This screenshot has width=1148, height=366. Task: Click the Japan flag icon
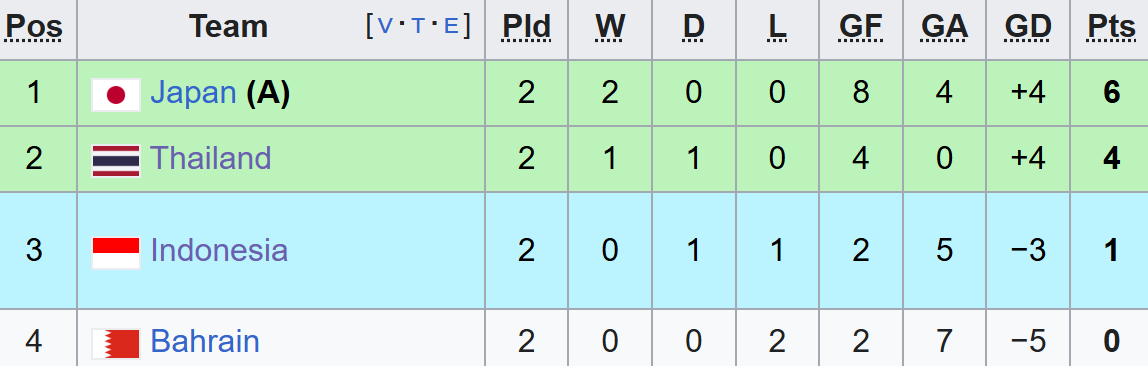116,94
